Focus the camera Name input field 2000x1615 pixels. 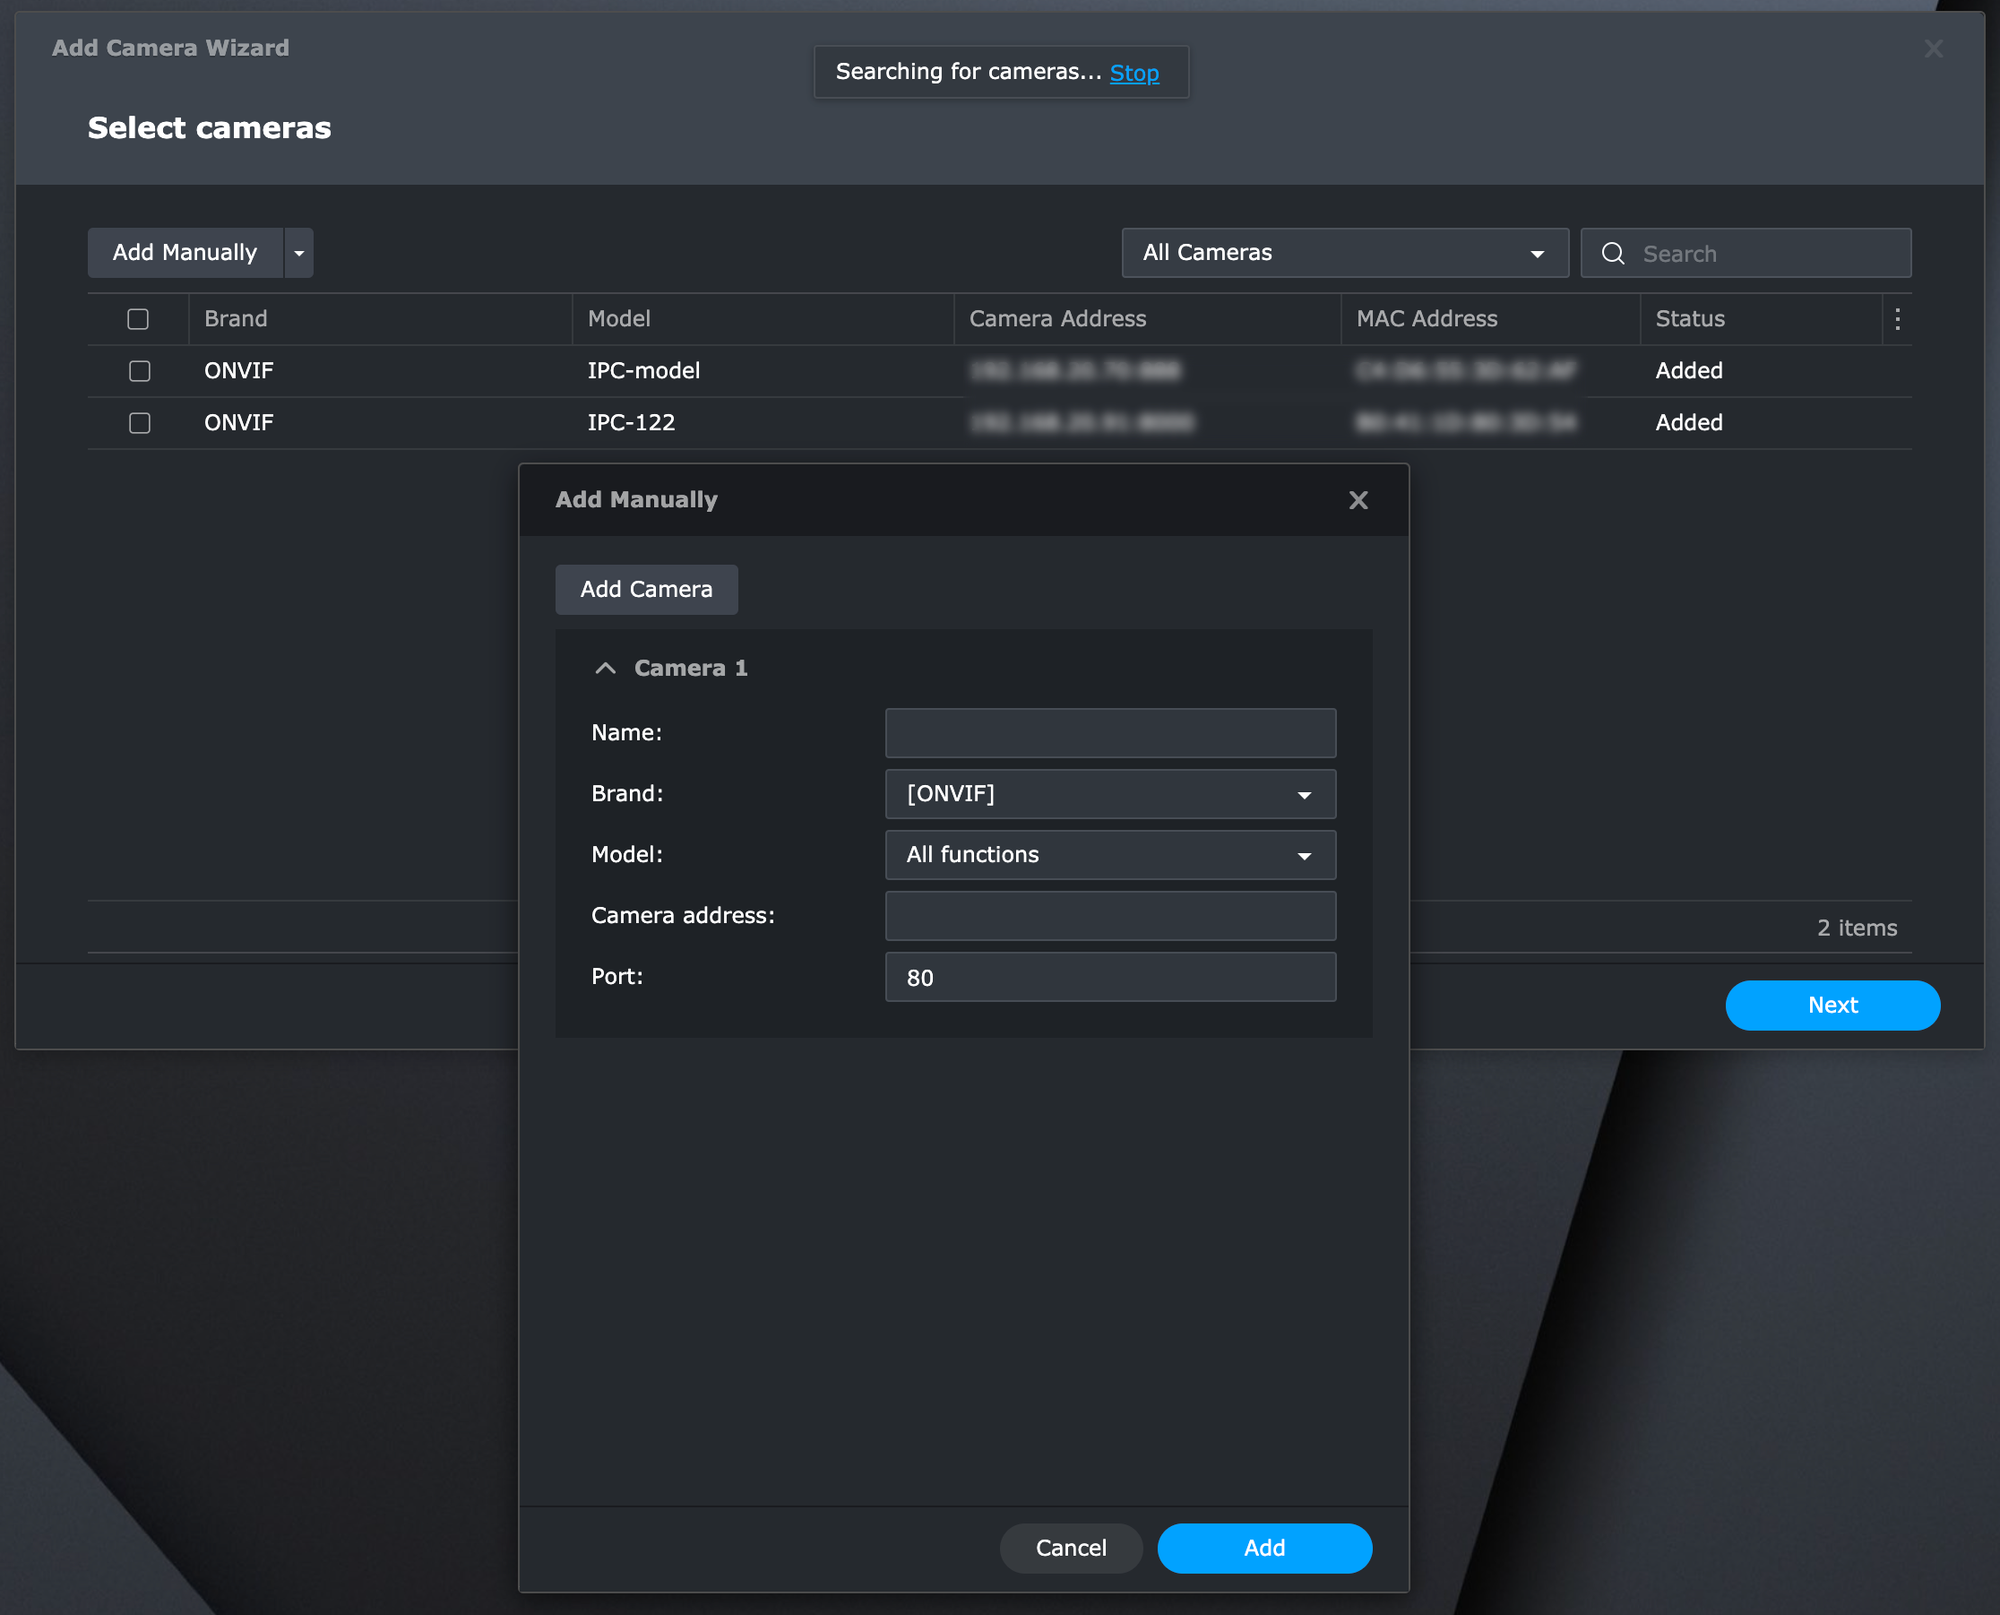point(1110,733)
